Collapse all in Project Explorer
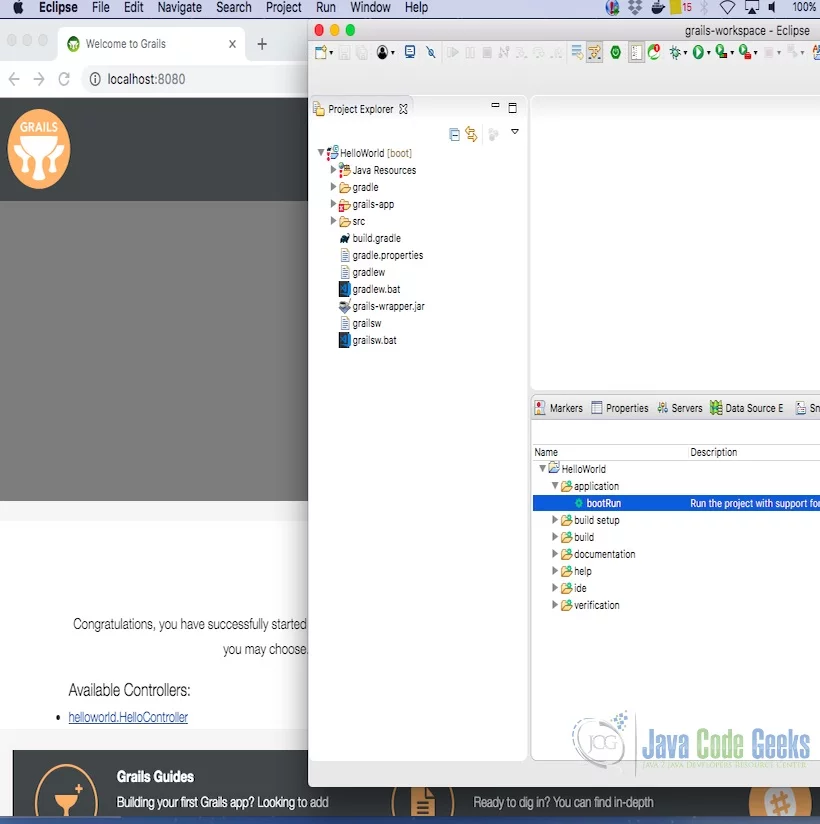This screenshot has height=824, width=820. point(455,135)
